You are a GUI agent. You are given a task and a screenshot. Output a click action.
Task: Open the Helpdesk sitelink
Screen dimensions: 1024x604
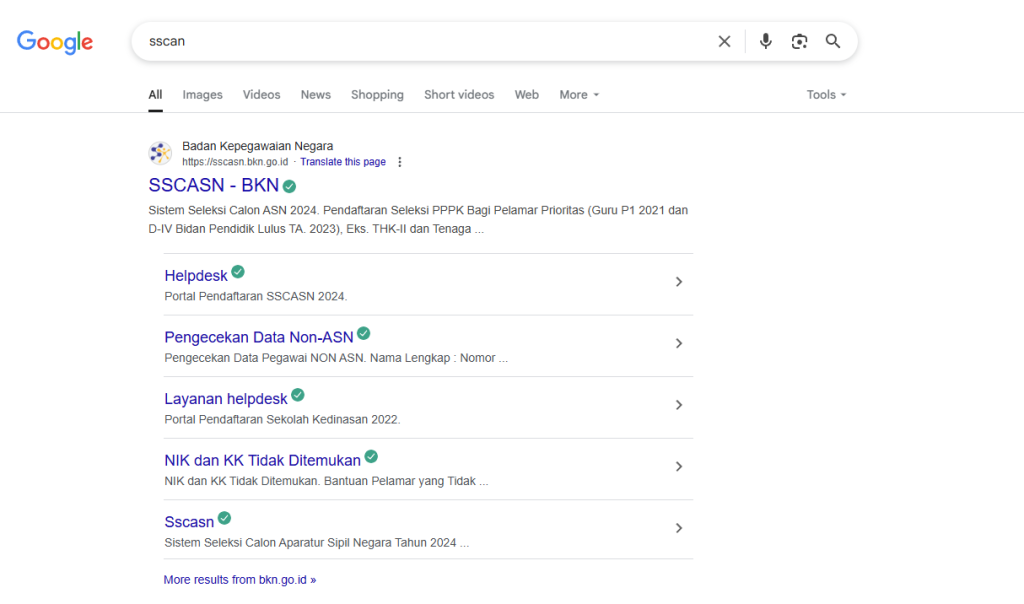coord(196,276)
